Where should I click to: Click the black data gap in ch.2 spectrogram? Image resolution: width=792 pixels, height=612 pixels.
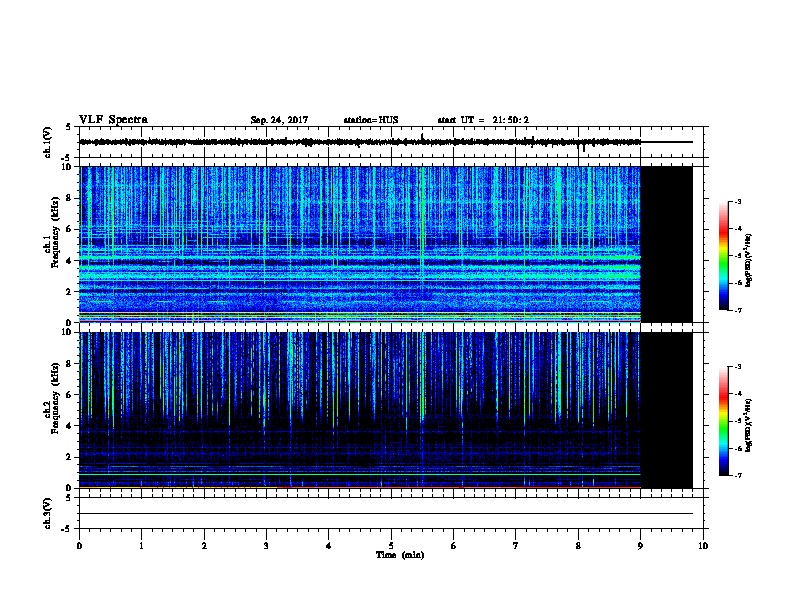667,410
